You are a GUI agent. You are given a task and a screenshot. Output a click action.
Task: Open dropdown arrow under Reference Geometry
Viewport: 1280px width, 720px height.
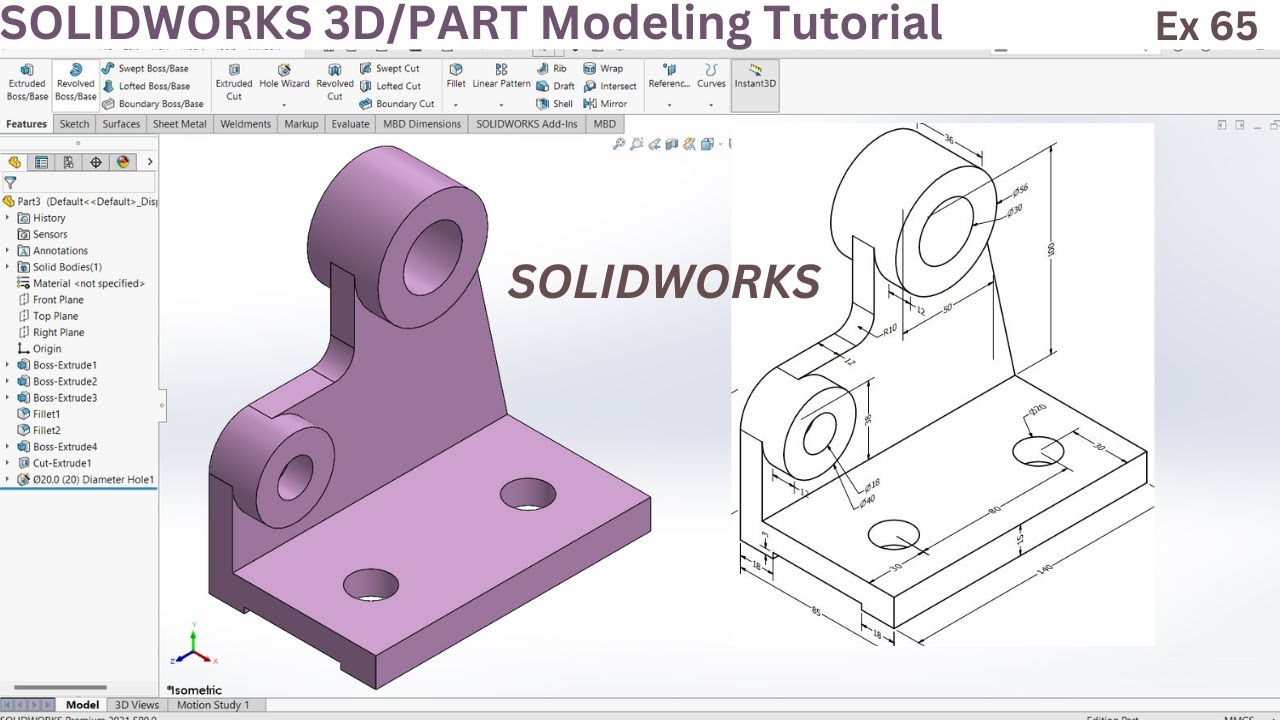669,105
